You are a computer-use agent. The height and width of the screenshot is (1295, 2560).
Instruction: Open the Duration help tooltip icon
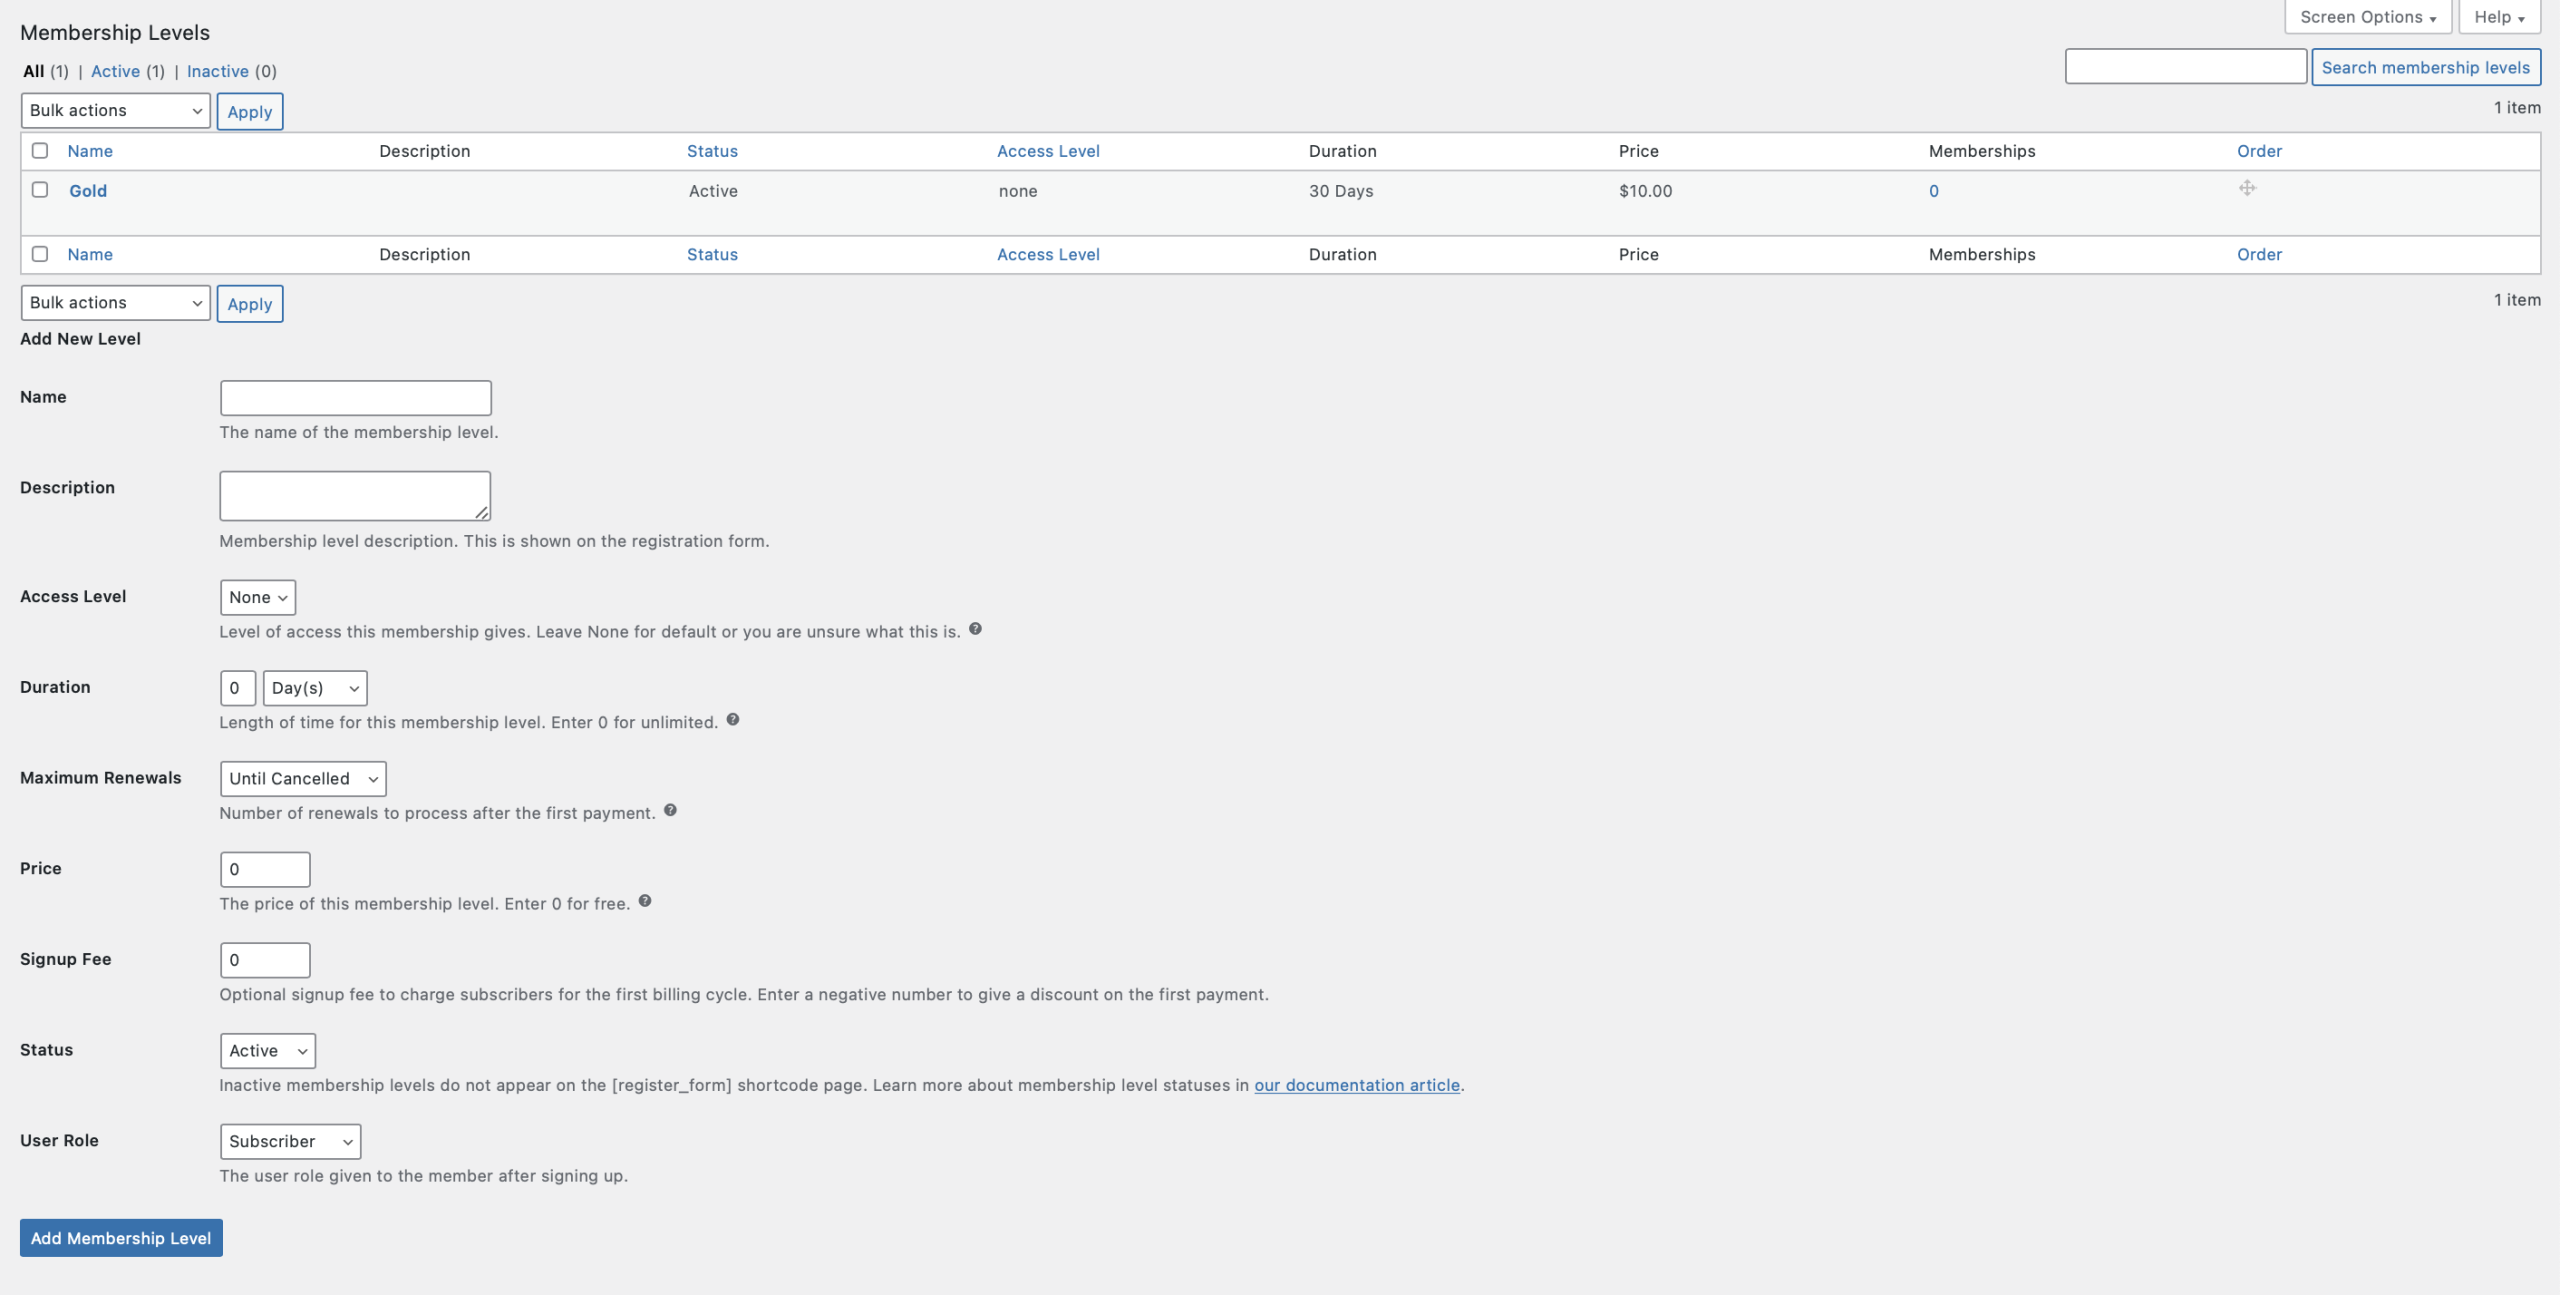pos(733,720)
